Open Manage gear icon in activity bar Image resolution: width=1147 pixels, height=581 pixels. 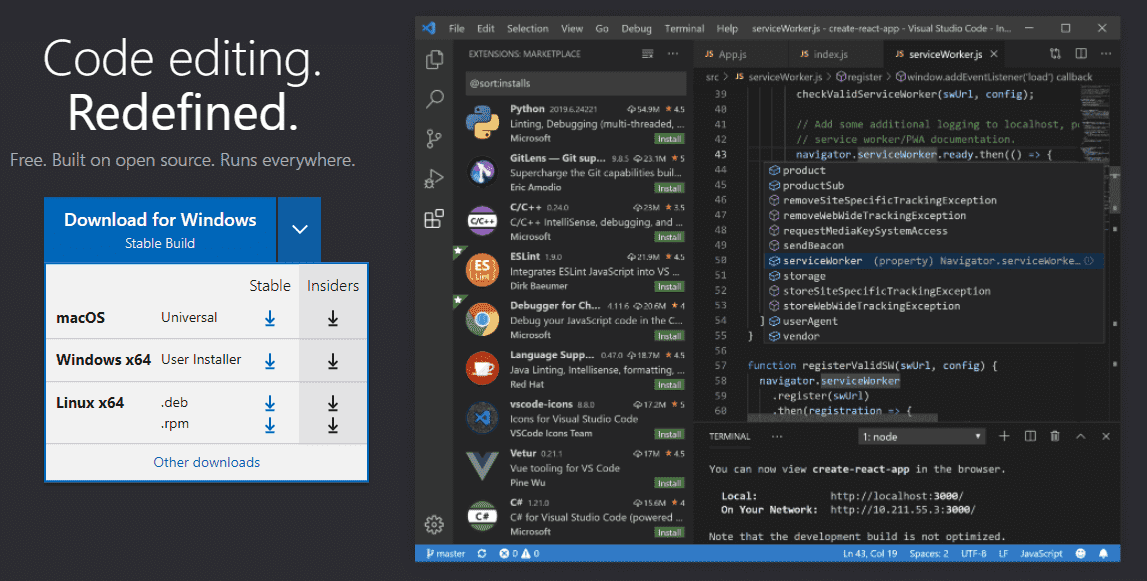tap(434, 524)
